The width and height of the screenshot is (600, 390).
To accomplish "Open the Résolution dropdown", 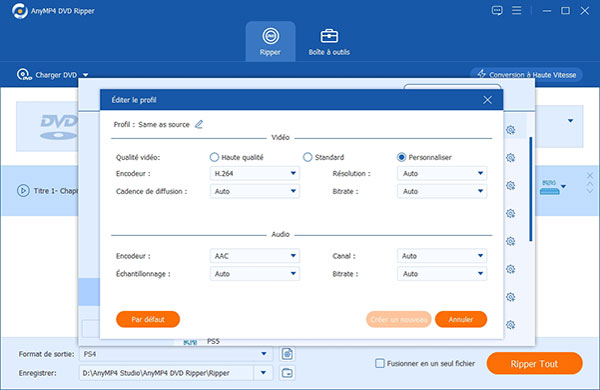I will click(x=442, y=173).
